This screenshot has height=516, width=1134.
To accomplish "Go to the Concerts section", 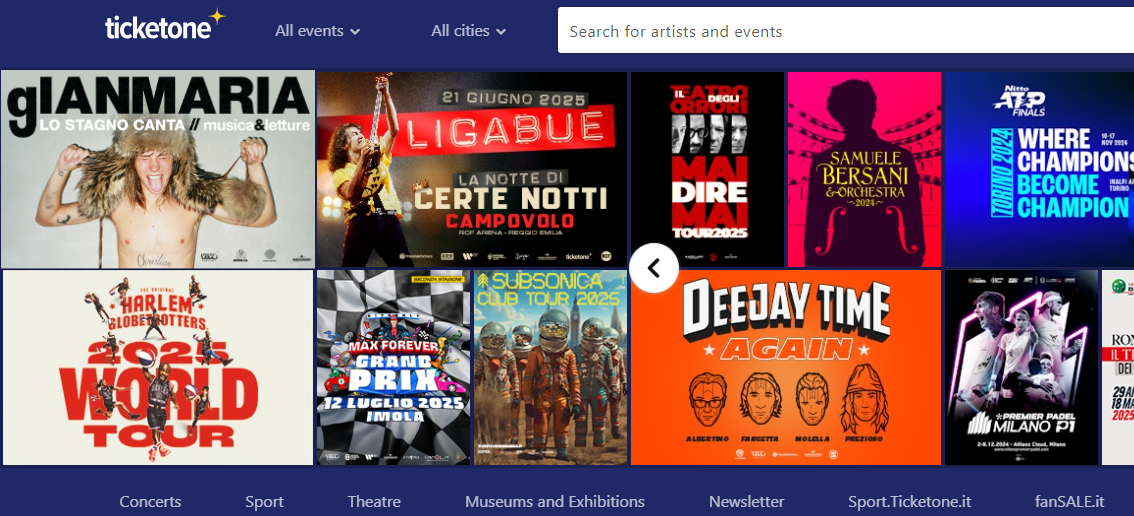I will pos(150,502).
